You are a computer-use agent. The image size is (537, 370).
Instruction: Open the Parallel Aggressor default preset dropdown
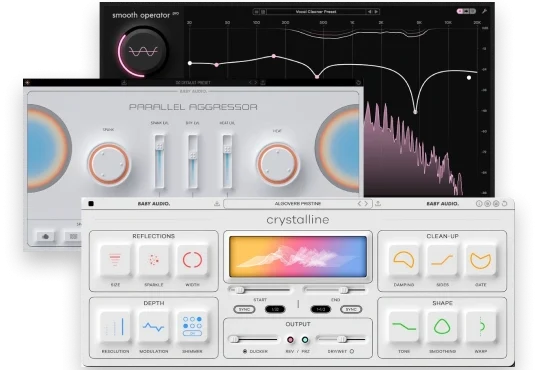click(193, 83)
